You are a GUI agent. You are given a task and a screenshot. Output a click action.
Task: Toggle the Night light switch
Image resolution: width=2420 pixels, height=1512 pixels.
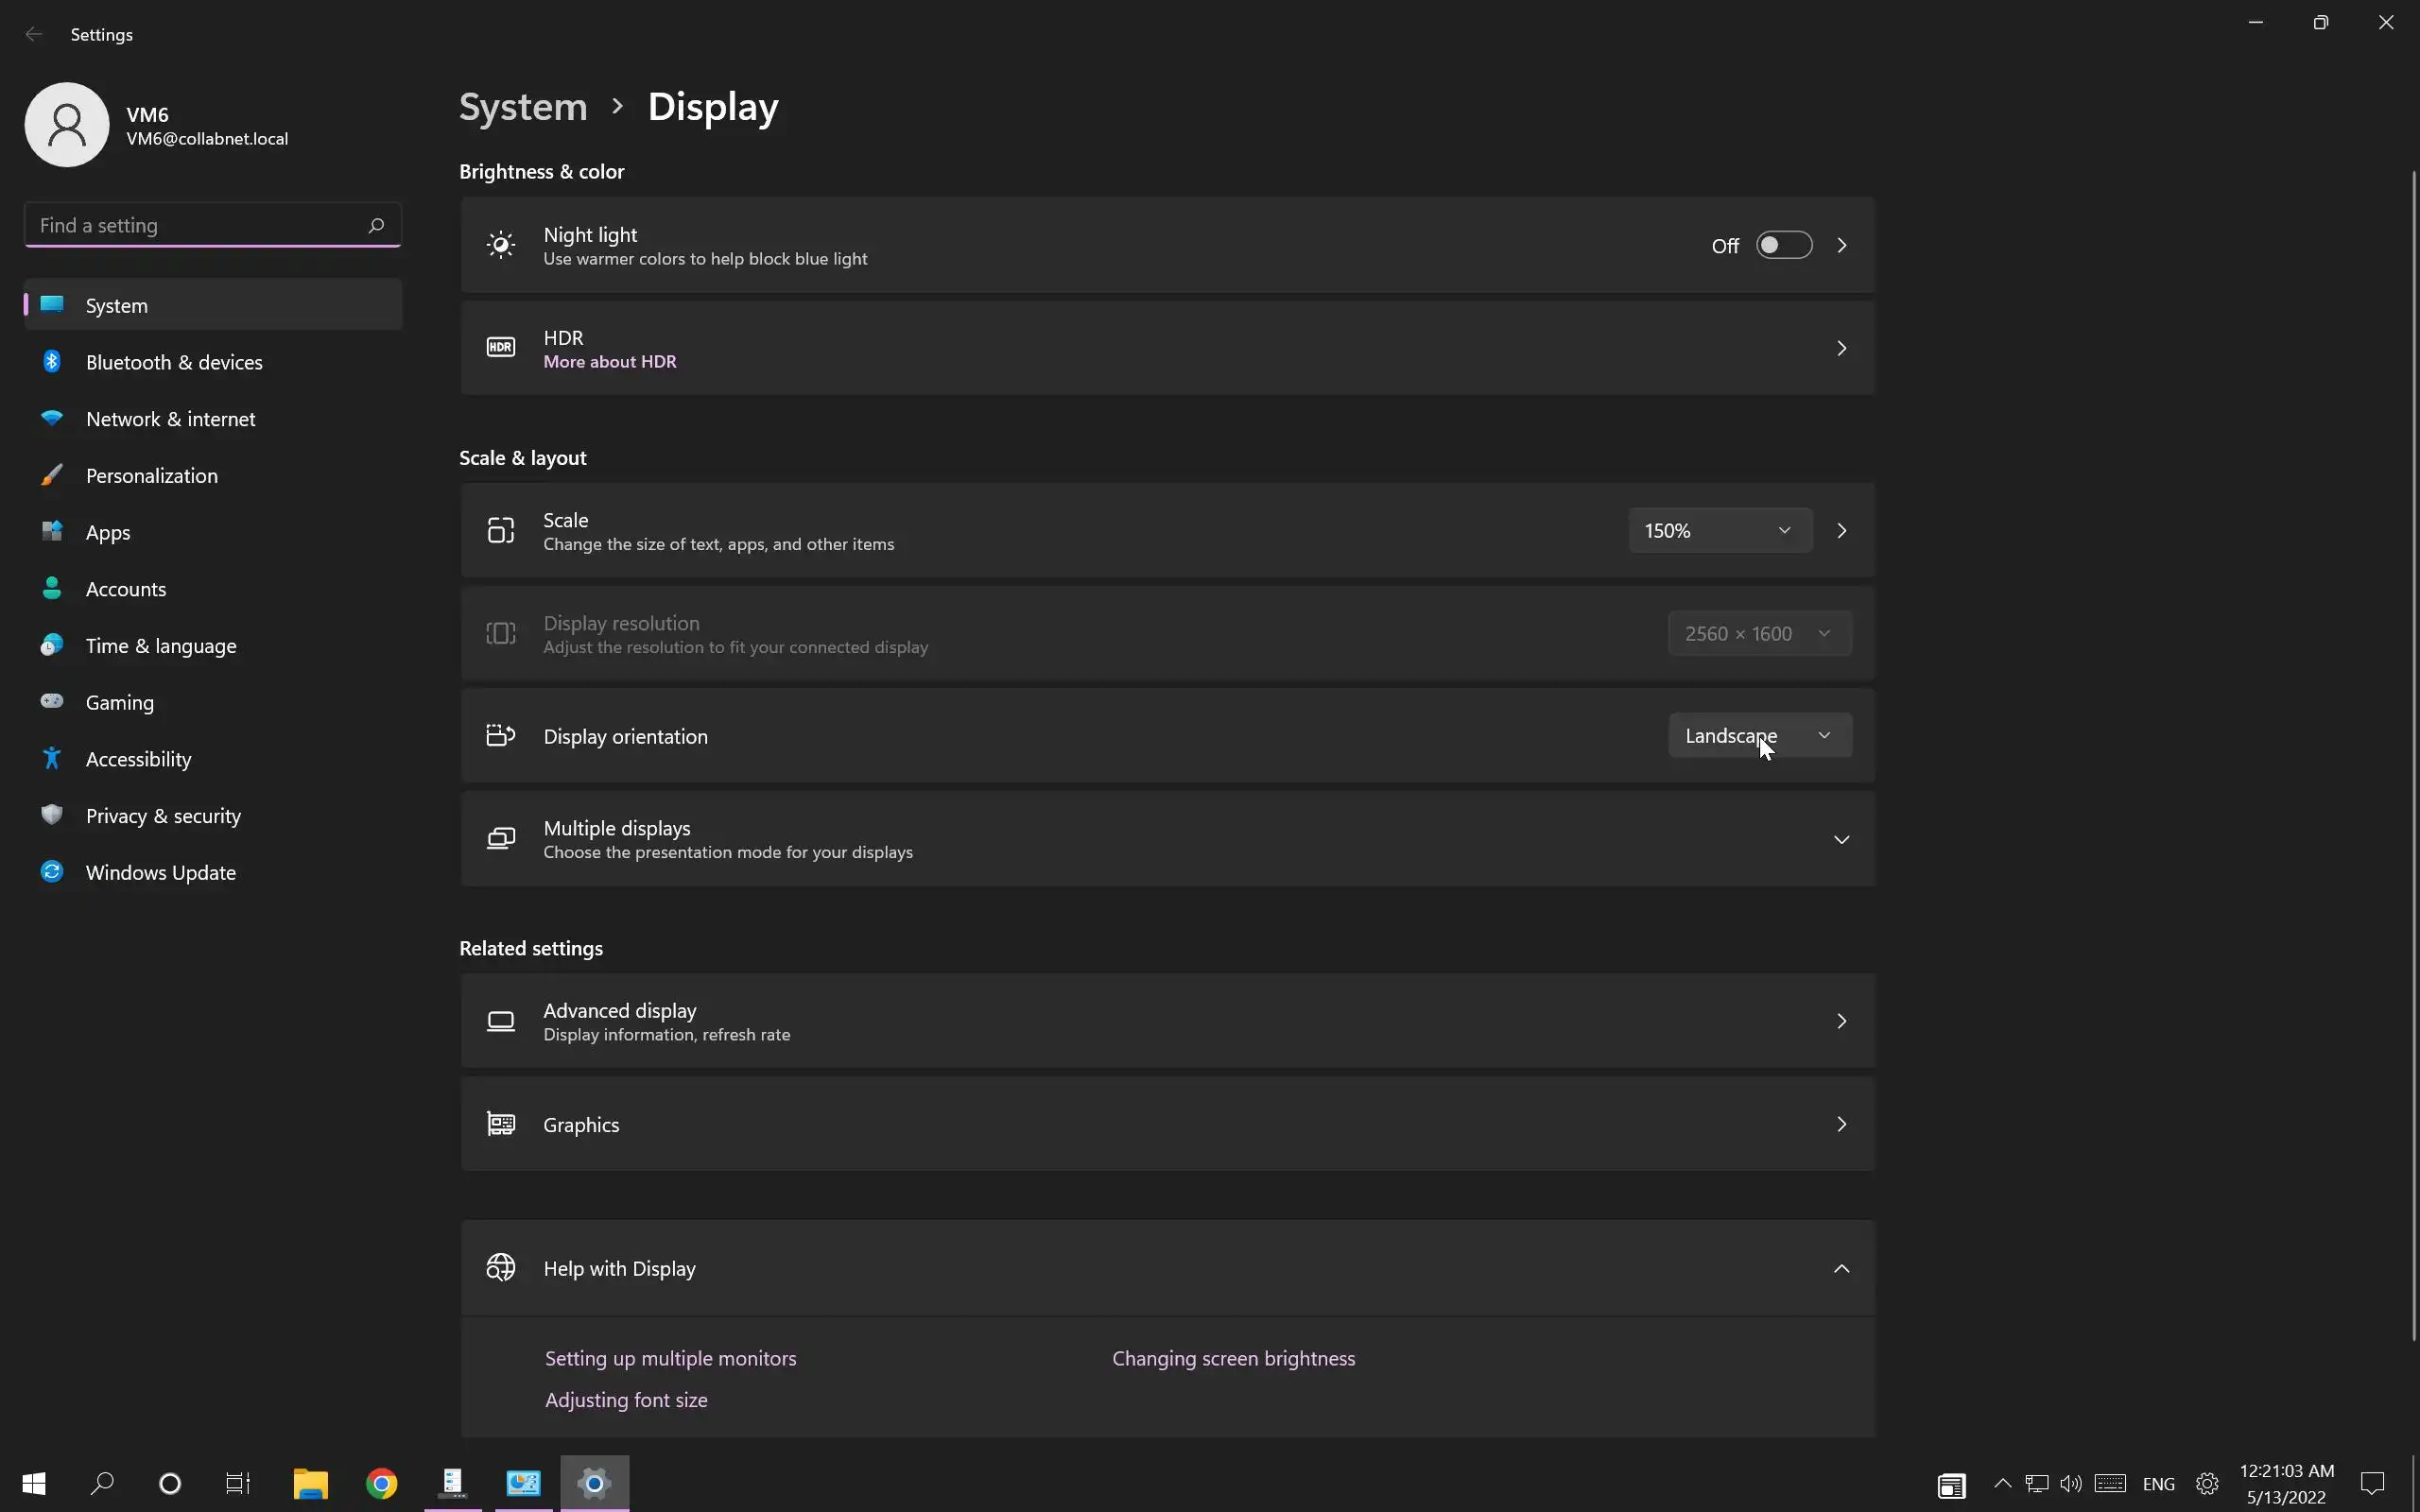click(x=1783, y=245)
